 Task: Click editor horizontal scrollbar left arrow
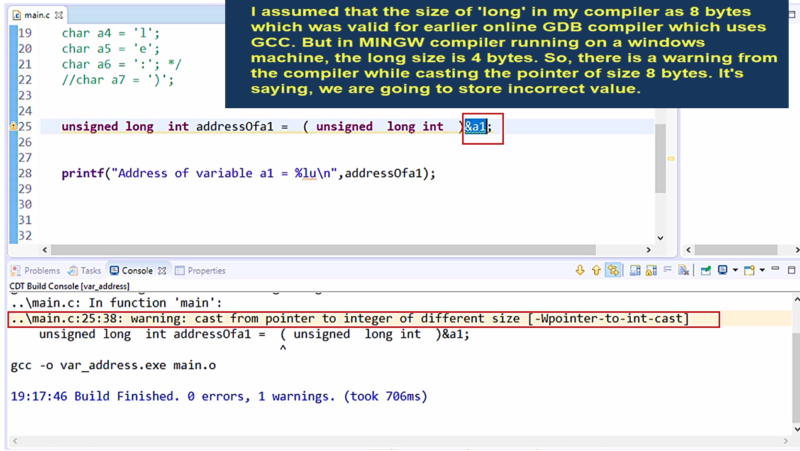click(45, 249)
